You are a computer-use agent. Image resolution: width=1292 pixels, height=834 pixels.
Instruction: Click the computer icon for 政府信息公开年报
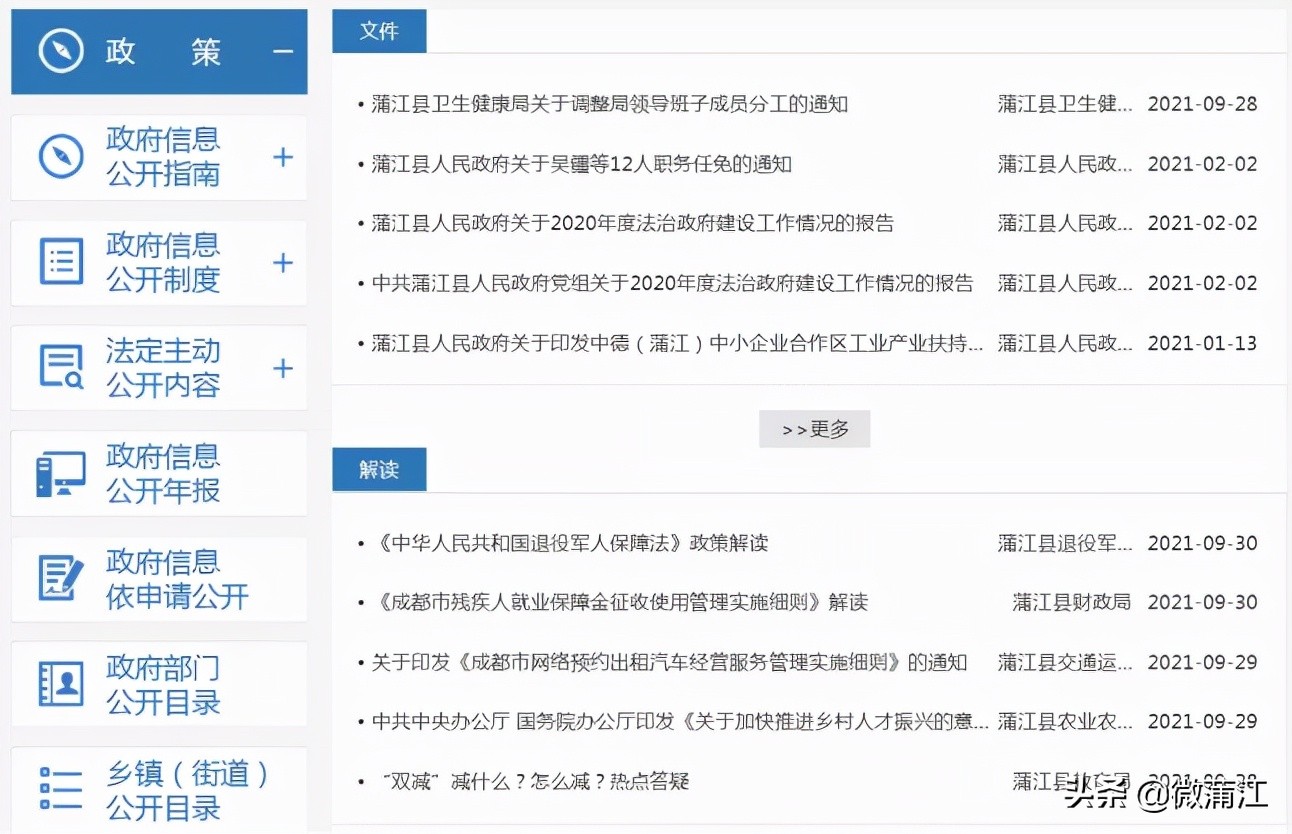pyautogui.click(x=63, y=472)
